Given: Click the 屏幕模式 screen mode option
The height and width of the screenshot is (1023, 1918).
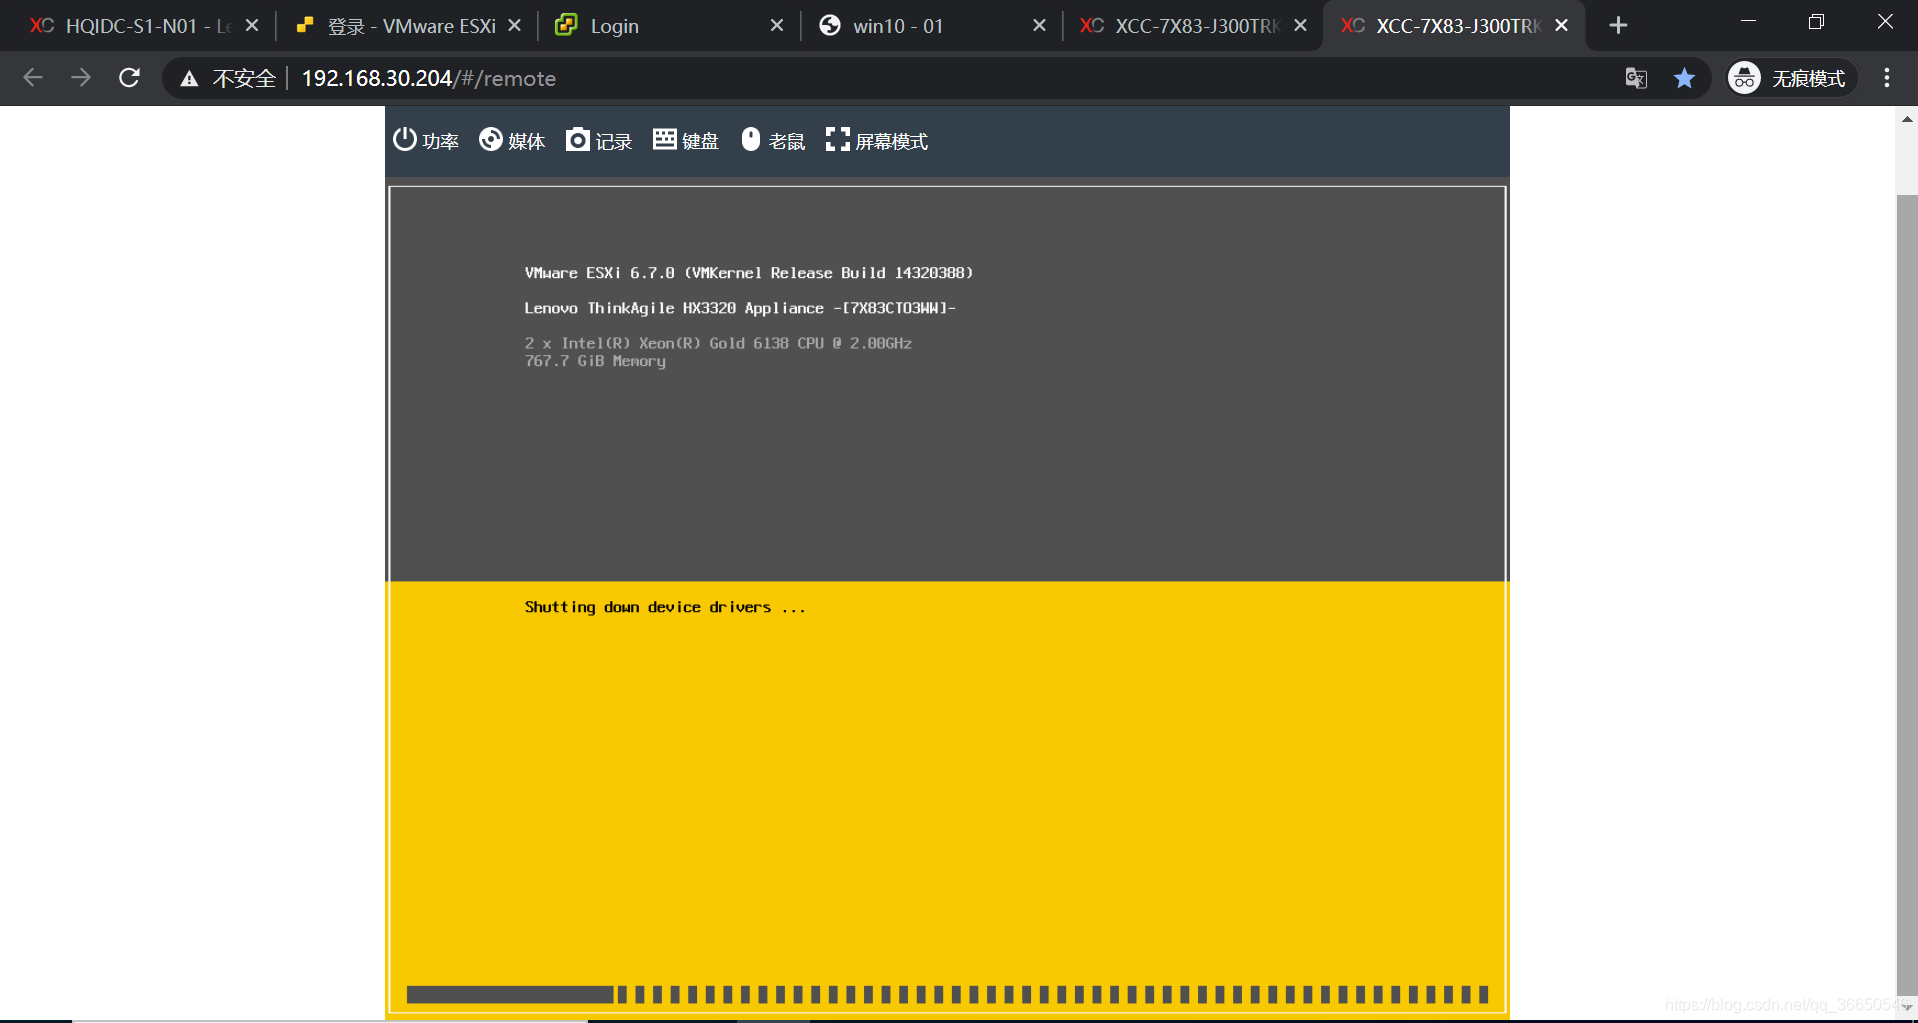Looking at the screenshot, I should tap(877, 141).
